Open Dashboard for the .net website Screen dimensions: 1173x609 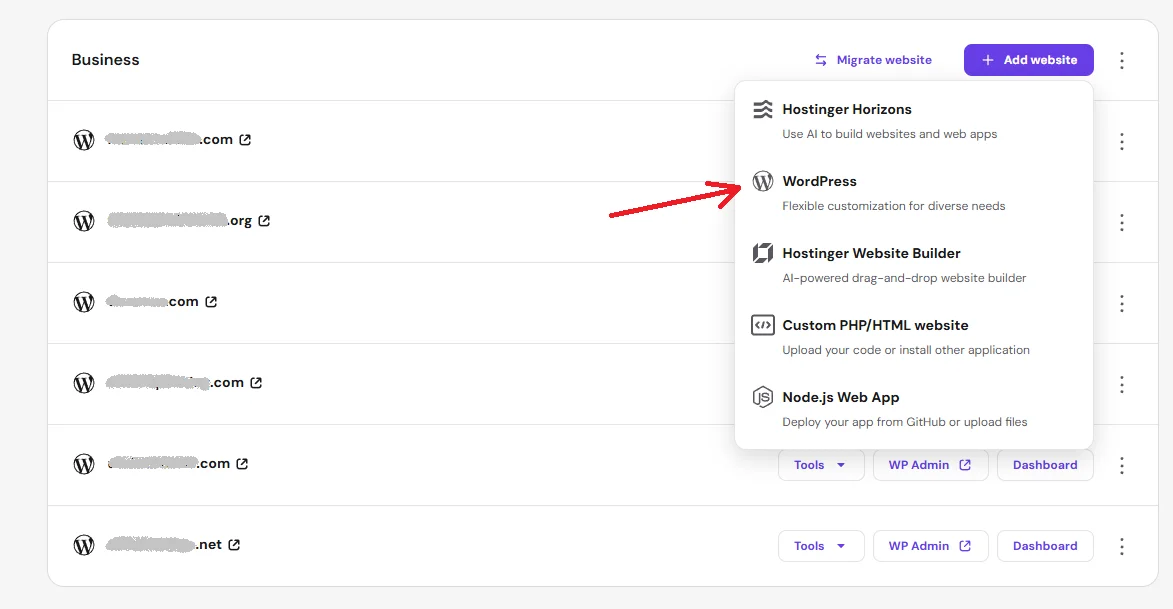click(x=1045, y=546)
